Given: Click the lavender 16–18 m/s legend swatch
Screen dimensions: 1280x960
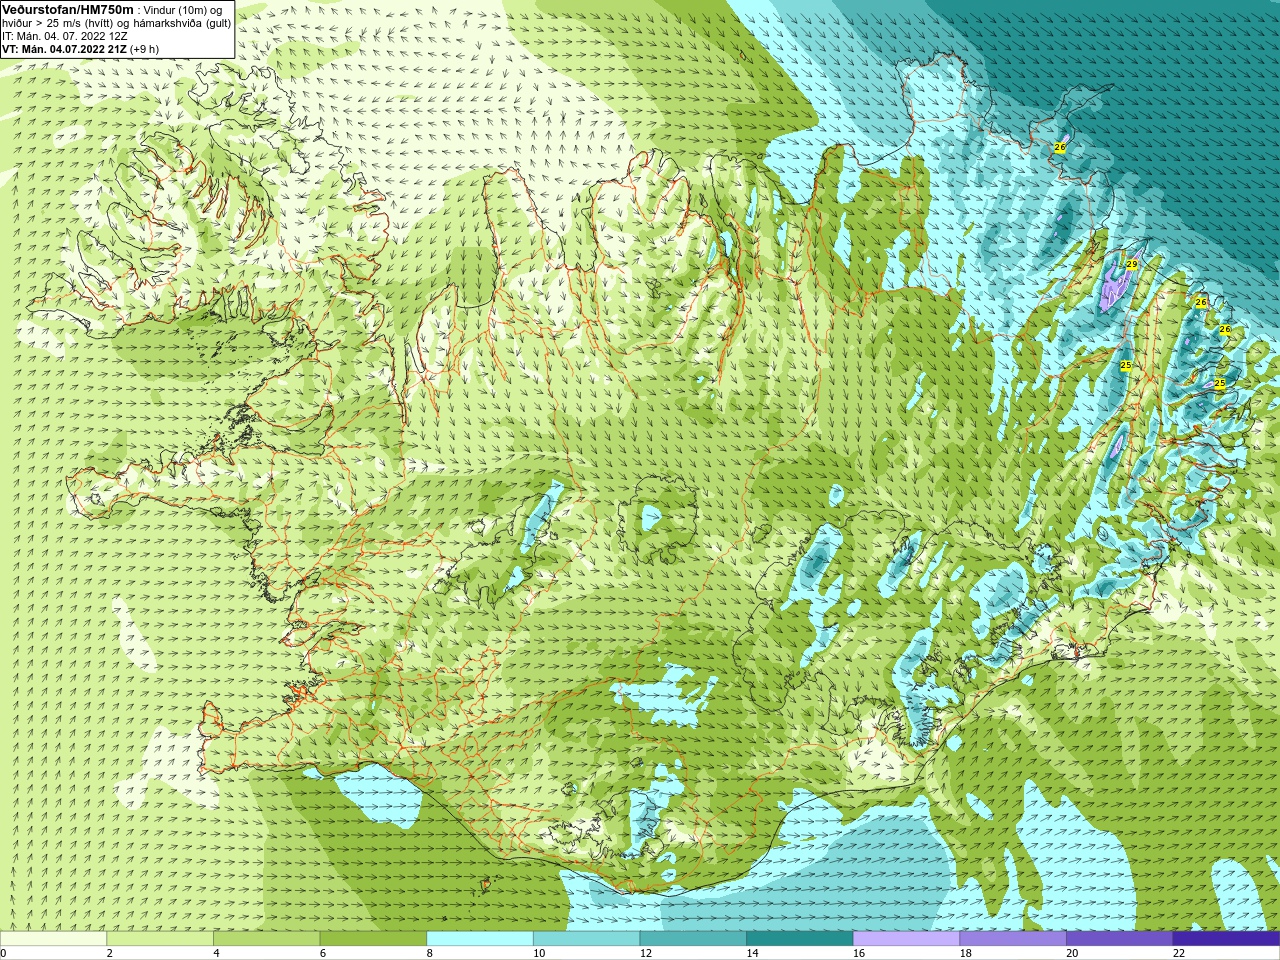Looking at the screenshot, I should (x=906, y=939).
